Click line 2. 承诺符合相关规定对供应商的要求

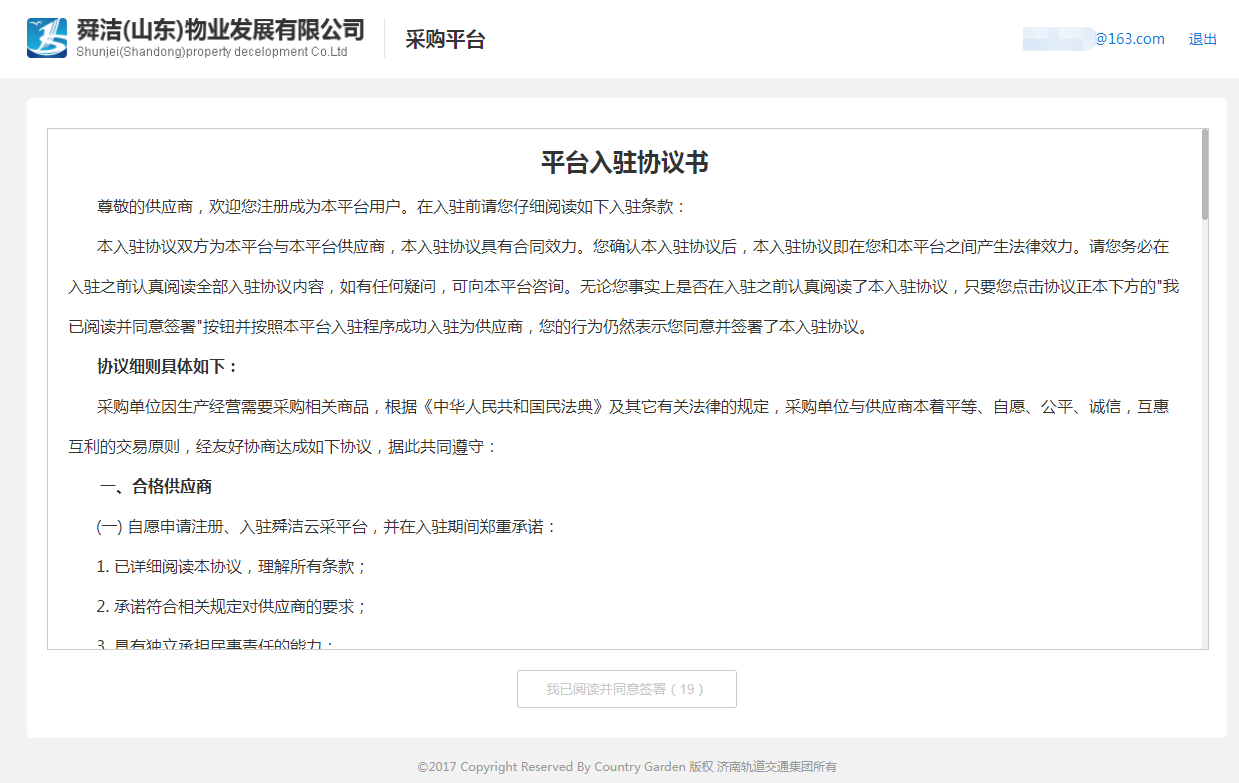pyautogui.click(x=232, y=607)
